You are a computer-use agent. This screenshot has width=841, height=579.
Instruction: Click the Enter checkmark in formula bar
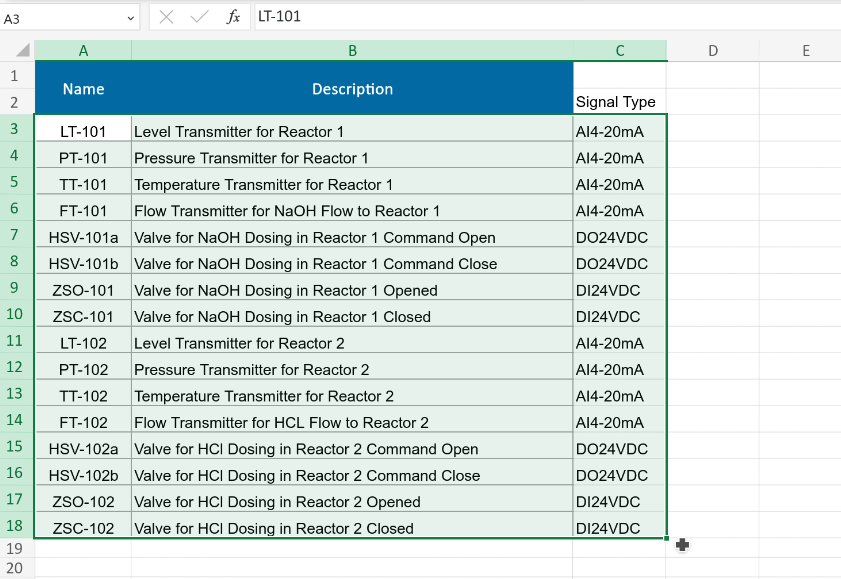tap(199, 17)
